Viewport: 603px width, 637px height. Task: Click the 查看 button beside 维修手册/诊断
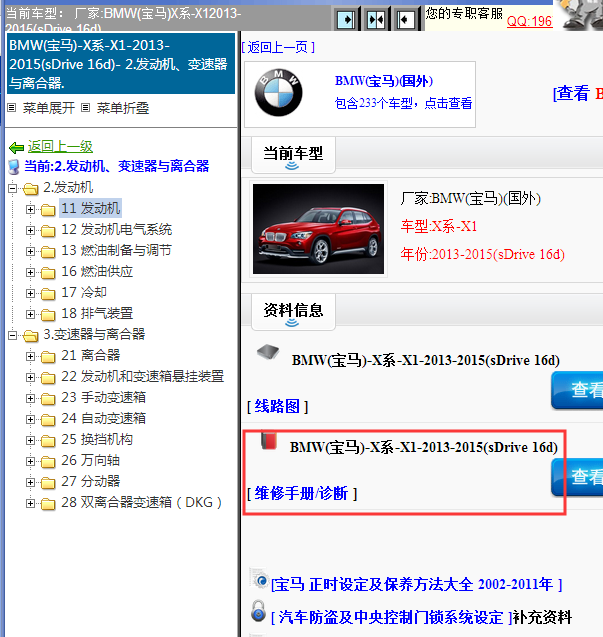(577, 477)
